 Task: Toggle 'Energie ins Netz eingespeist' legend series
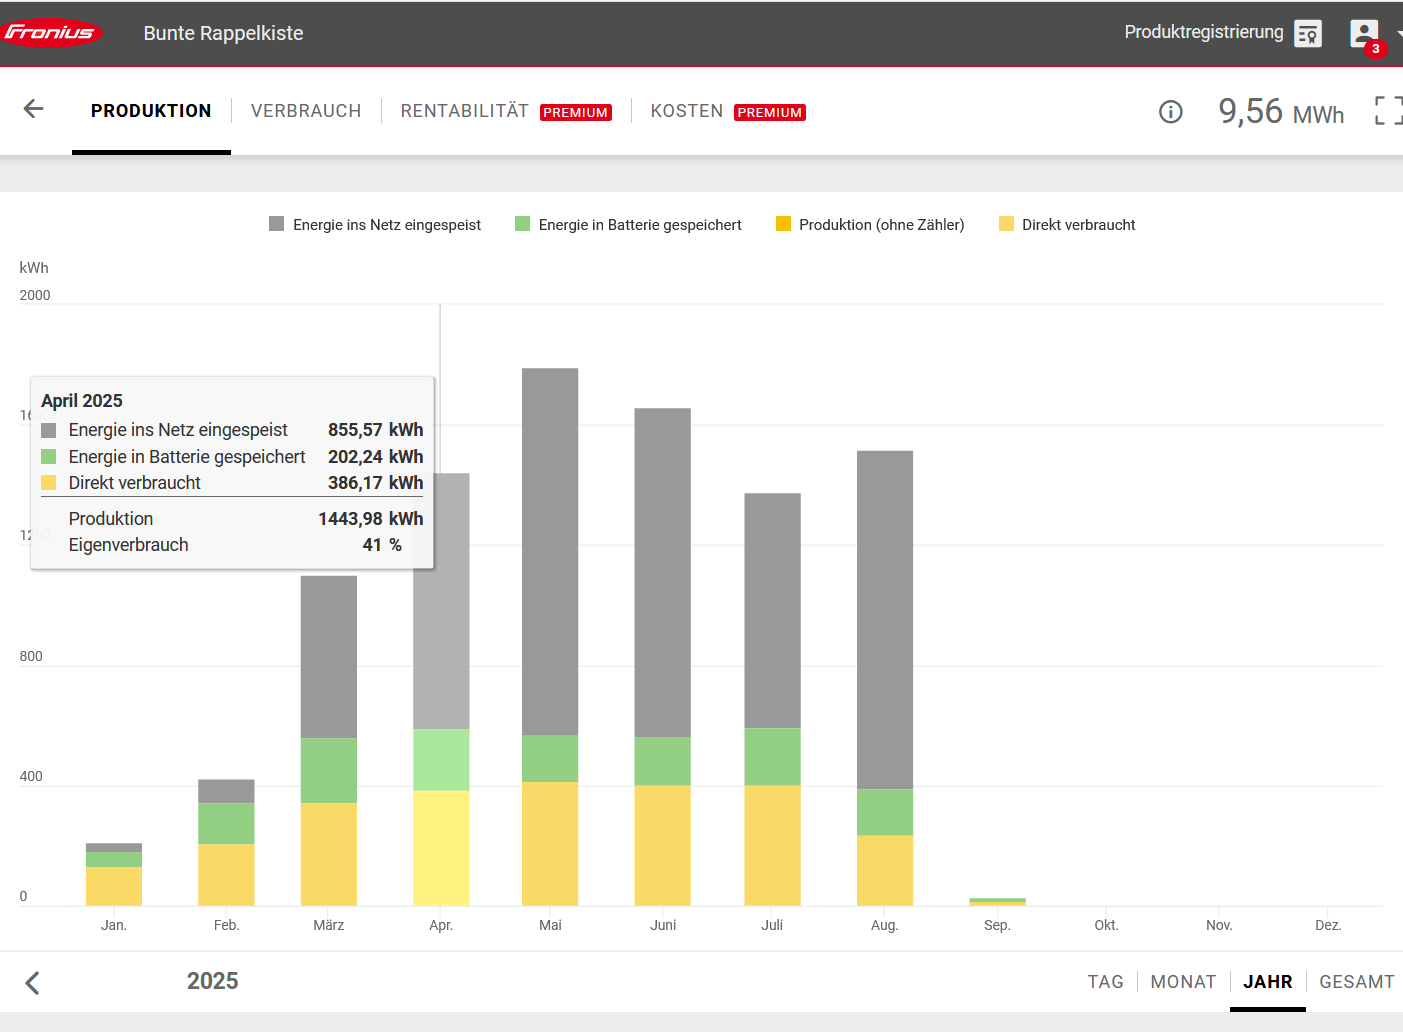click(386, 225)
